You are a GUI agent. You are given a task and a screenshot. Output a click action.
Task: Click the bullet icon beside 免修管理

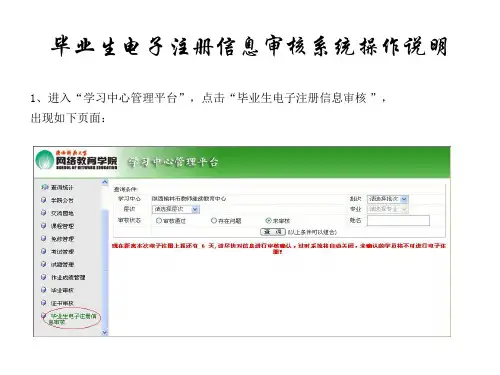pos(43,238)
